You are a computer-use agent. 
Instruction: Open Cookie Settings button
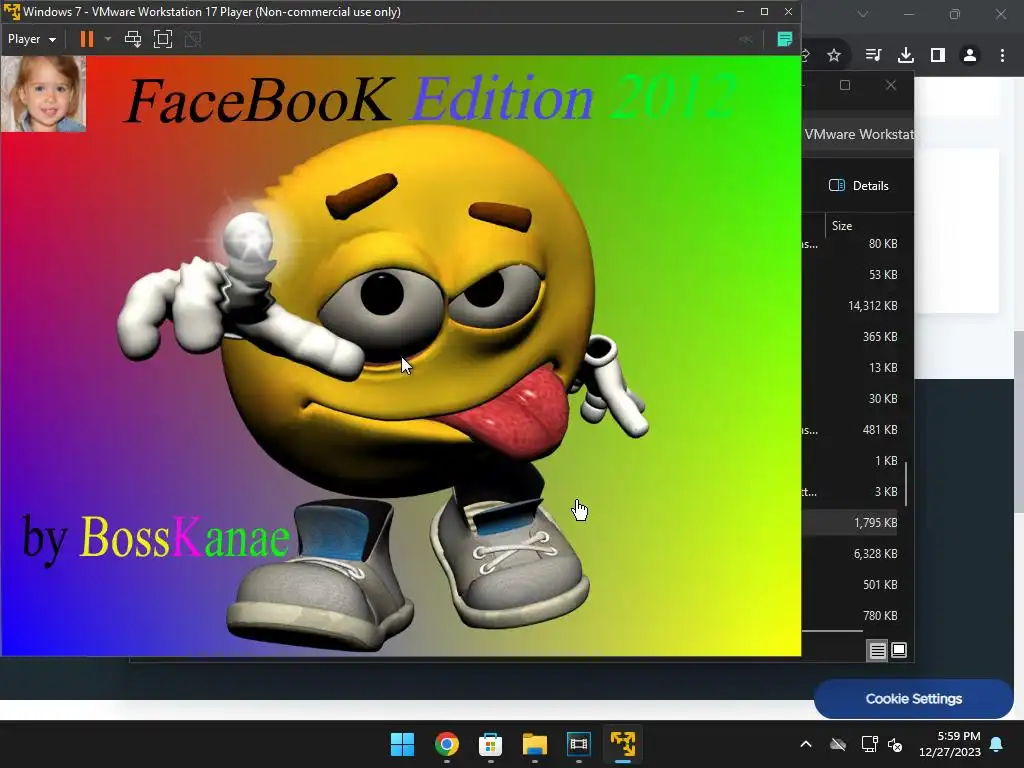point(913,699)
